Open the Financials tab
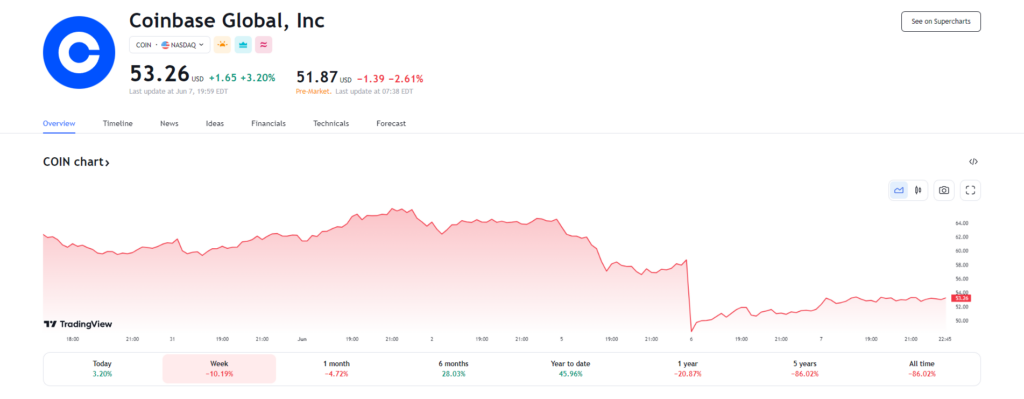This screenshot has height=399, width=1024. click(x=268, y=123)
